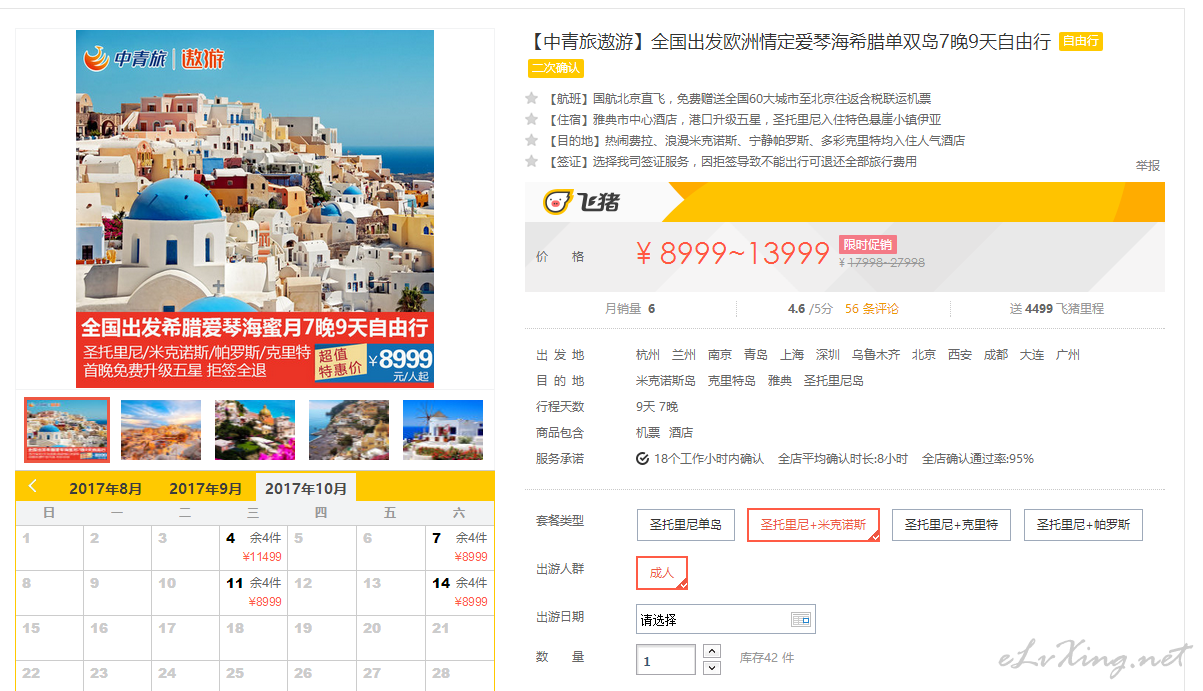Click the main Santorini product image

pos(255,209)
